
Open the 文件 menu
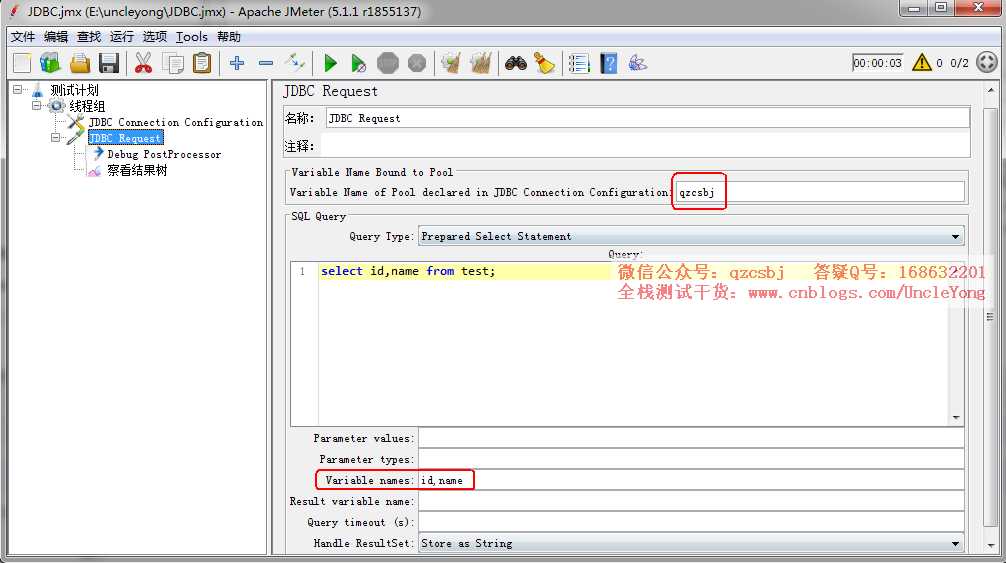(x=23, y=37)
